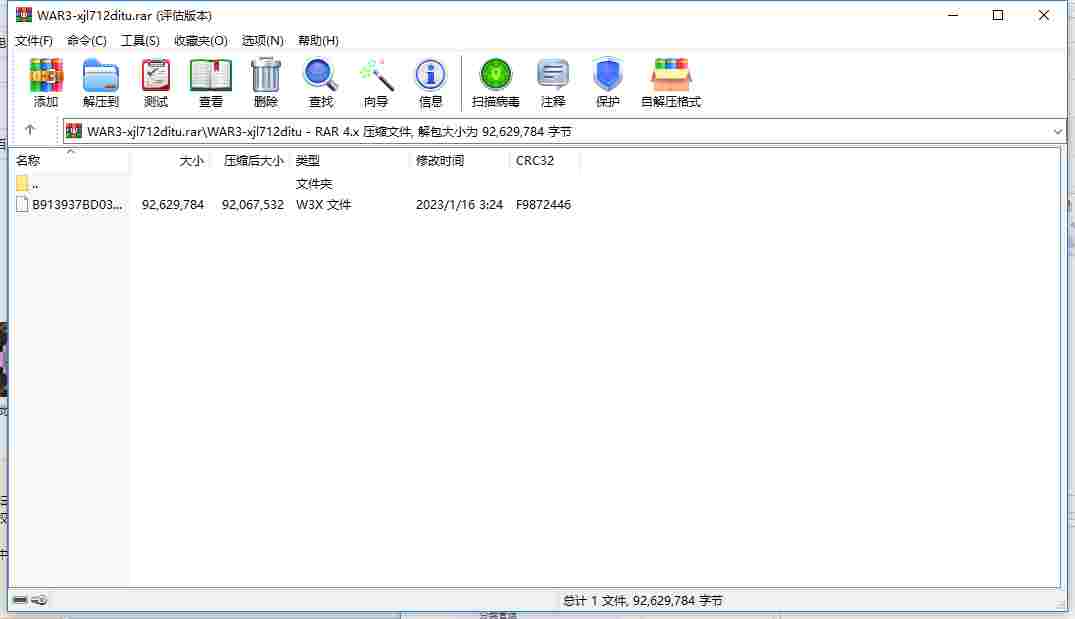Click the 文件夹 type cell of parent row

click(x=313, y=183)
